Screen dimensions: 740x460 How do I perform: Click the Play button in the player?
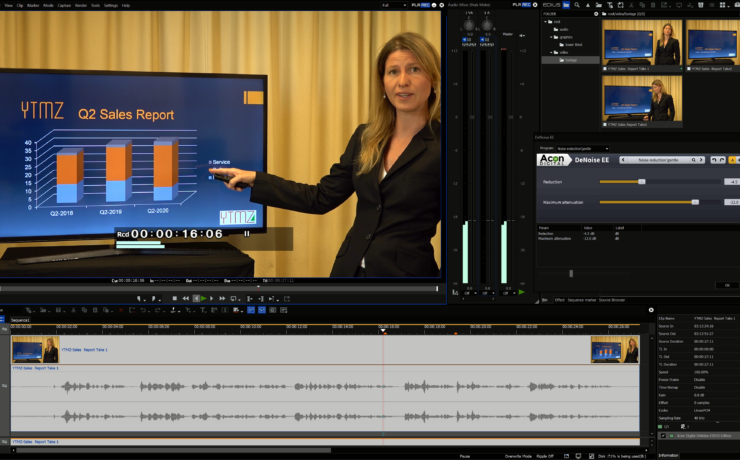point(204,298)
